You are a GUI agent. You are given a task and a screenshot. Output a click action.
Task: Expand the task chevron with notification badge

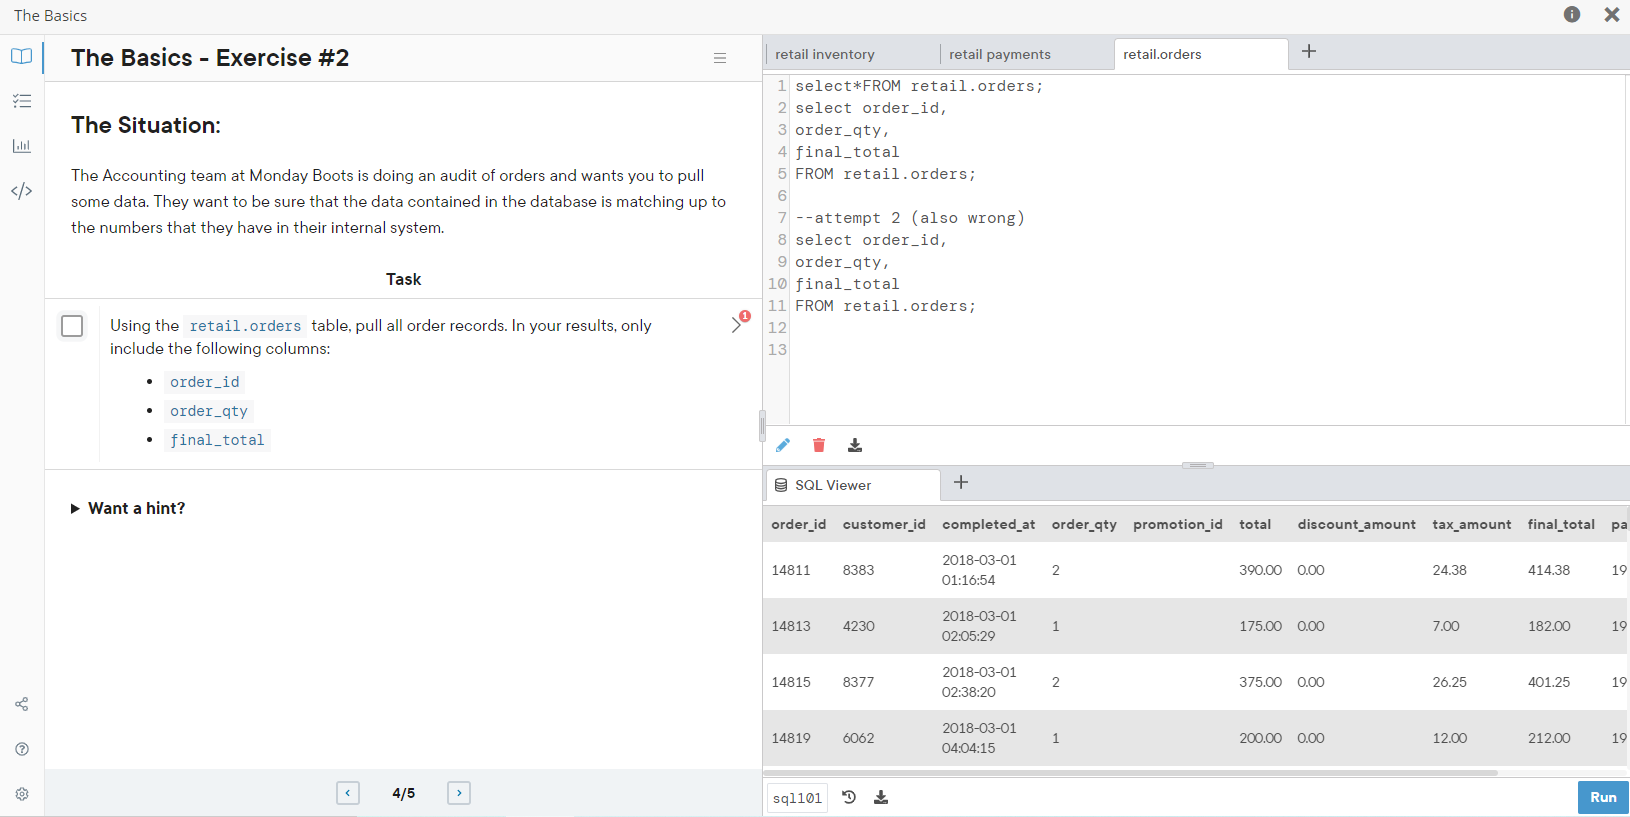coord(739,323)
